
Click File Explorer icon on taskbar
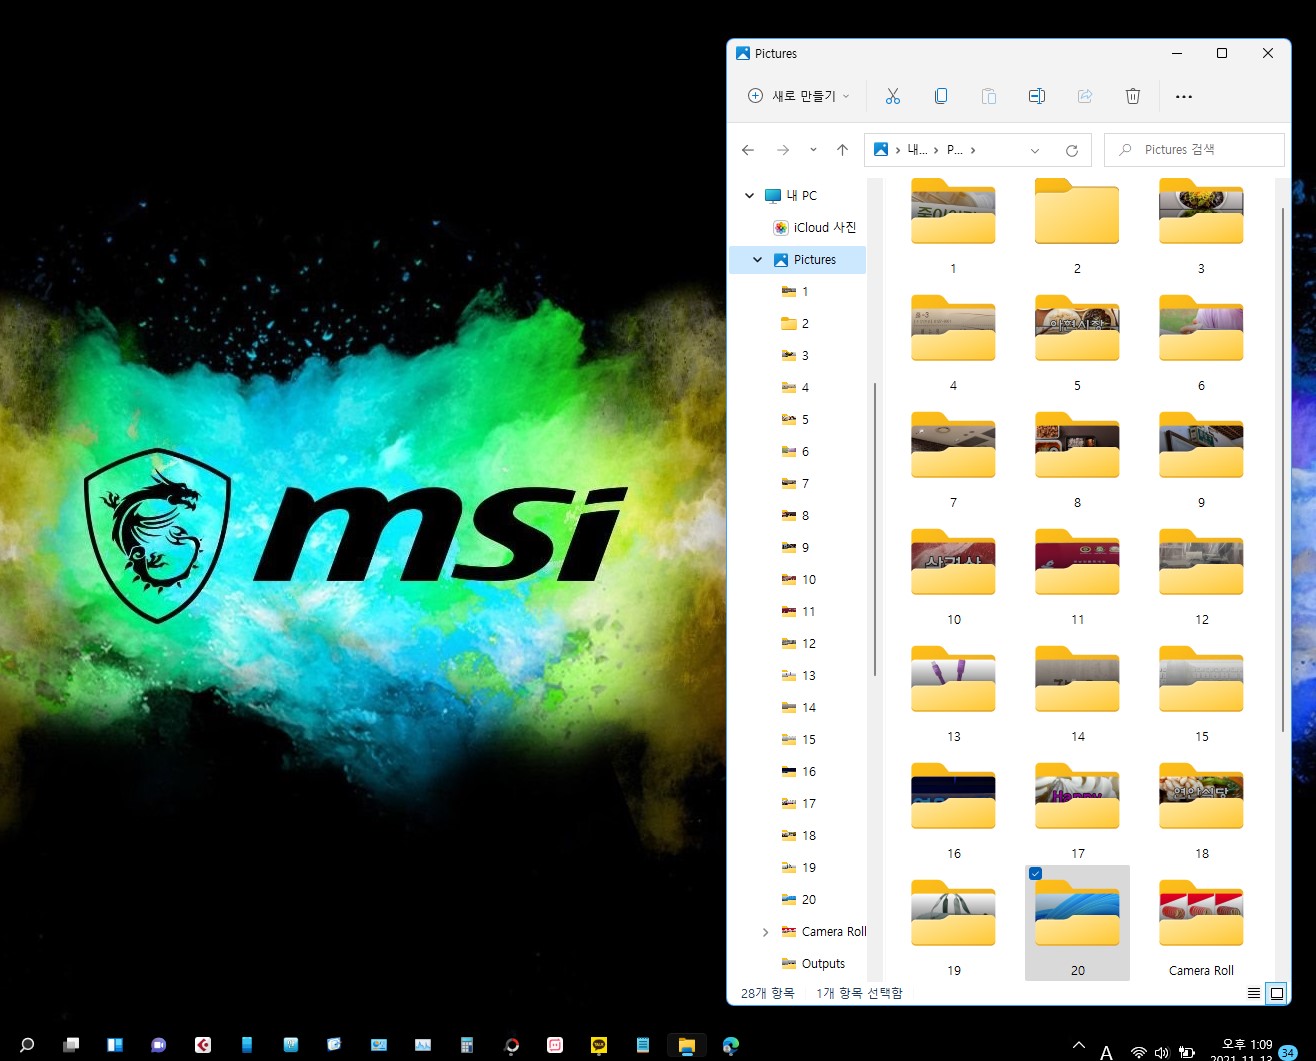tap(687, 1046)
